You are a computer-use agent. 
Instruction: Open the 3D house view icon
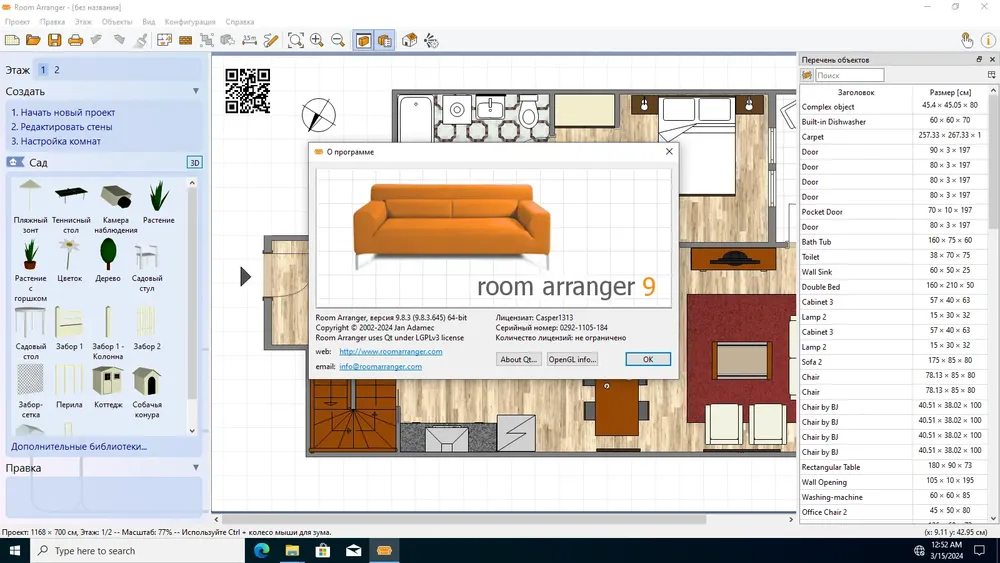(x=409, y=40)
